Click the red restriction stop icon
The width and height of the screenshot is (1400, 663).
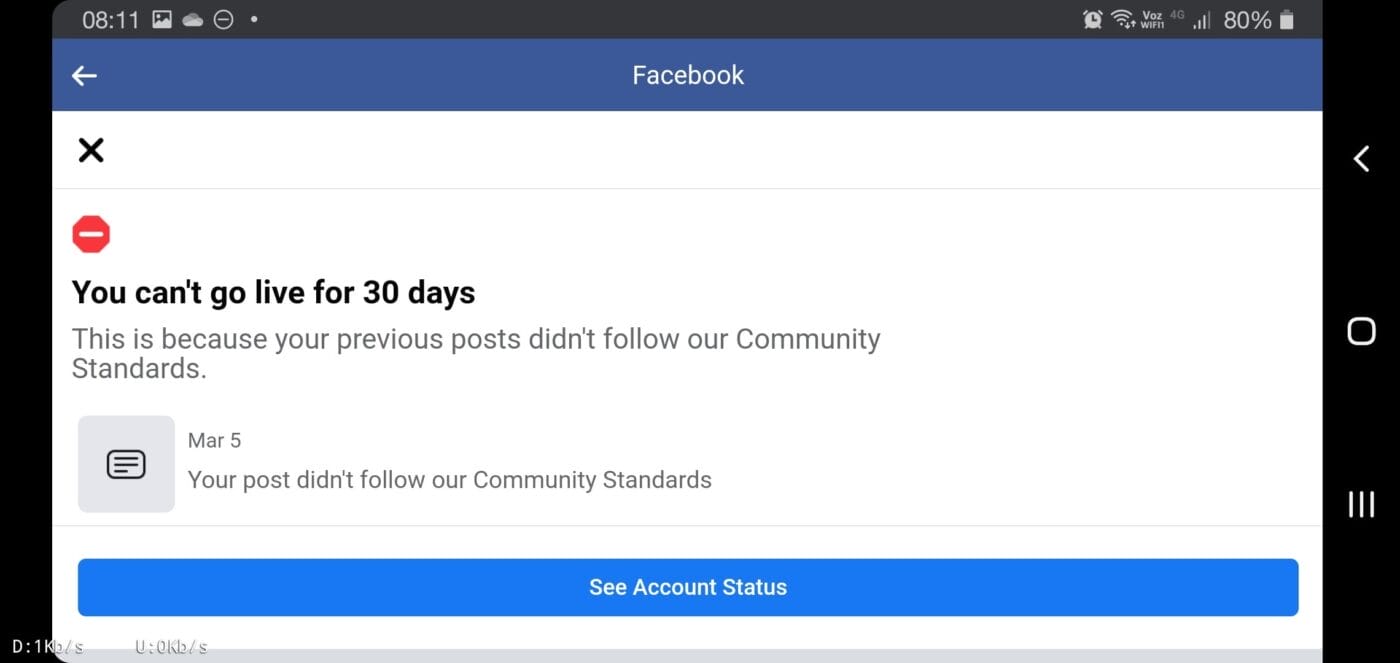coord(91,235)
